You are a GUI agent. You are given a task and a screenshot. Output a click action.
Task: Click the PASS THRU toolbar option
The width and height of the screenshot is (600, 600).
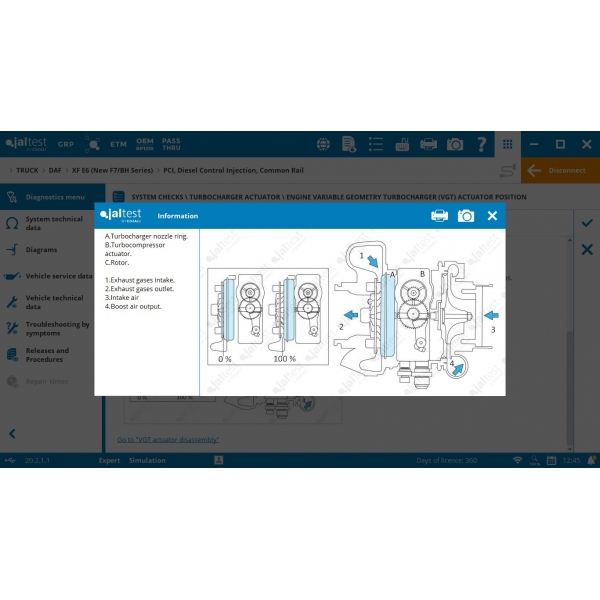(x=171, y=144)
